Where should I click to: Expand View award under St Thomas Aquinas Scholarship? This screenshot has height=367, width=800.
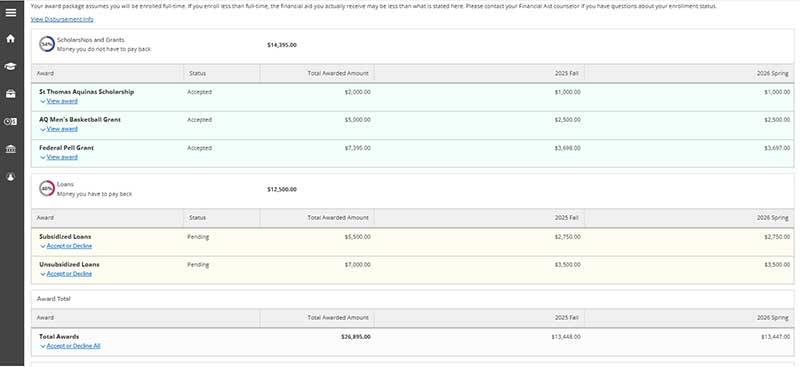tap(62, 101)
